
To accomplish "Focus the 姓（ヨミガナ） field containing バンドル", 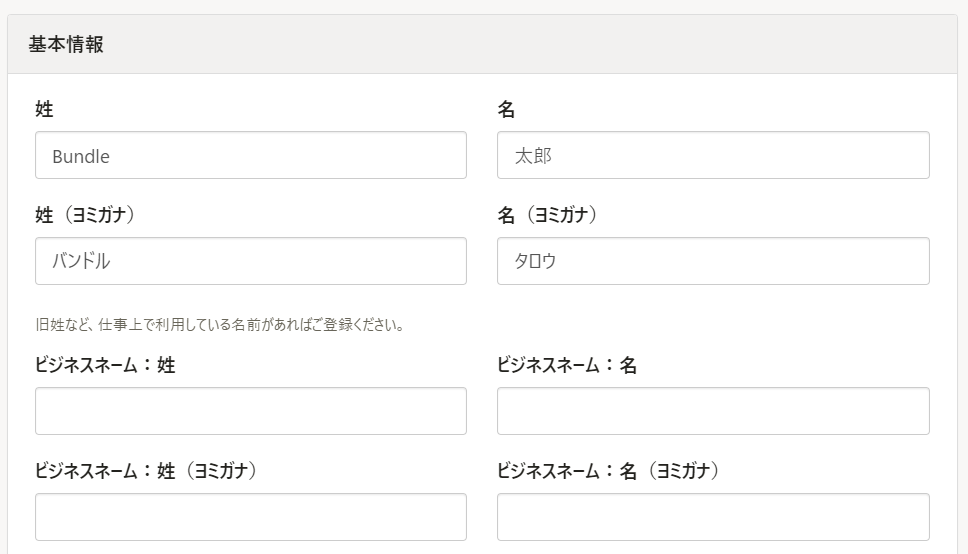I will pos(250,261).
